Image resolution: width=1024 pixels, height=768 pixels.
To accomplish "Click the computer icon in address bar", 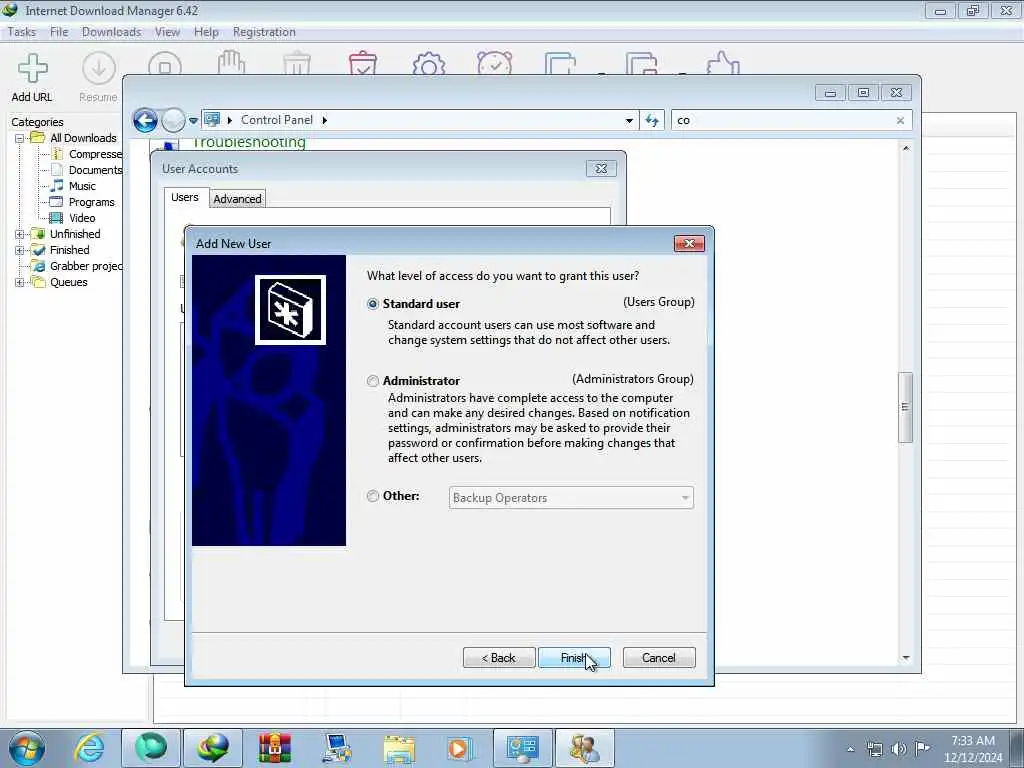I will tap(212, 120).
